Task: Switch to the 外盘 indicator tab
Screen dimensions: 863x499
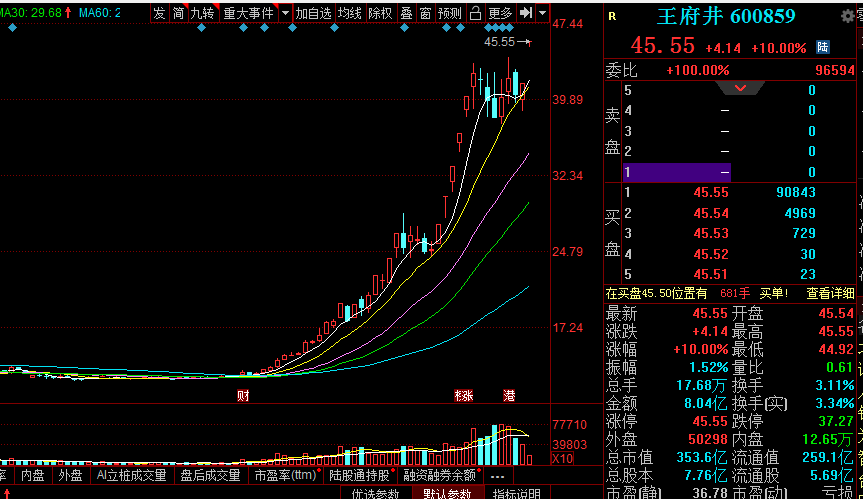Action: pyautogui.click(x=70, y=475)
